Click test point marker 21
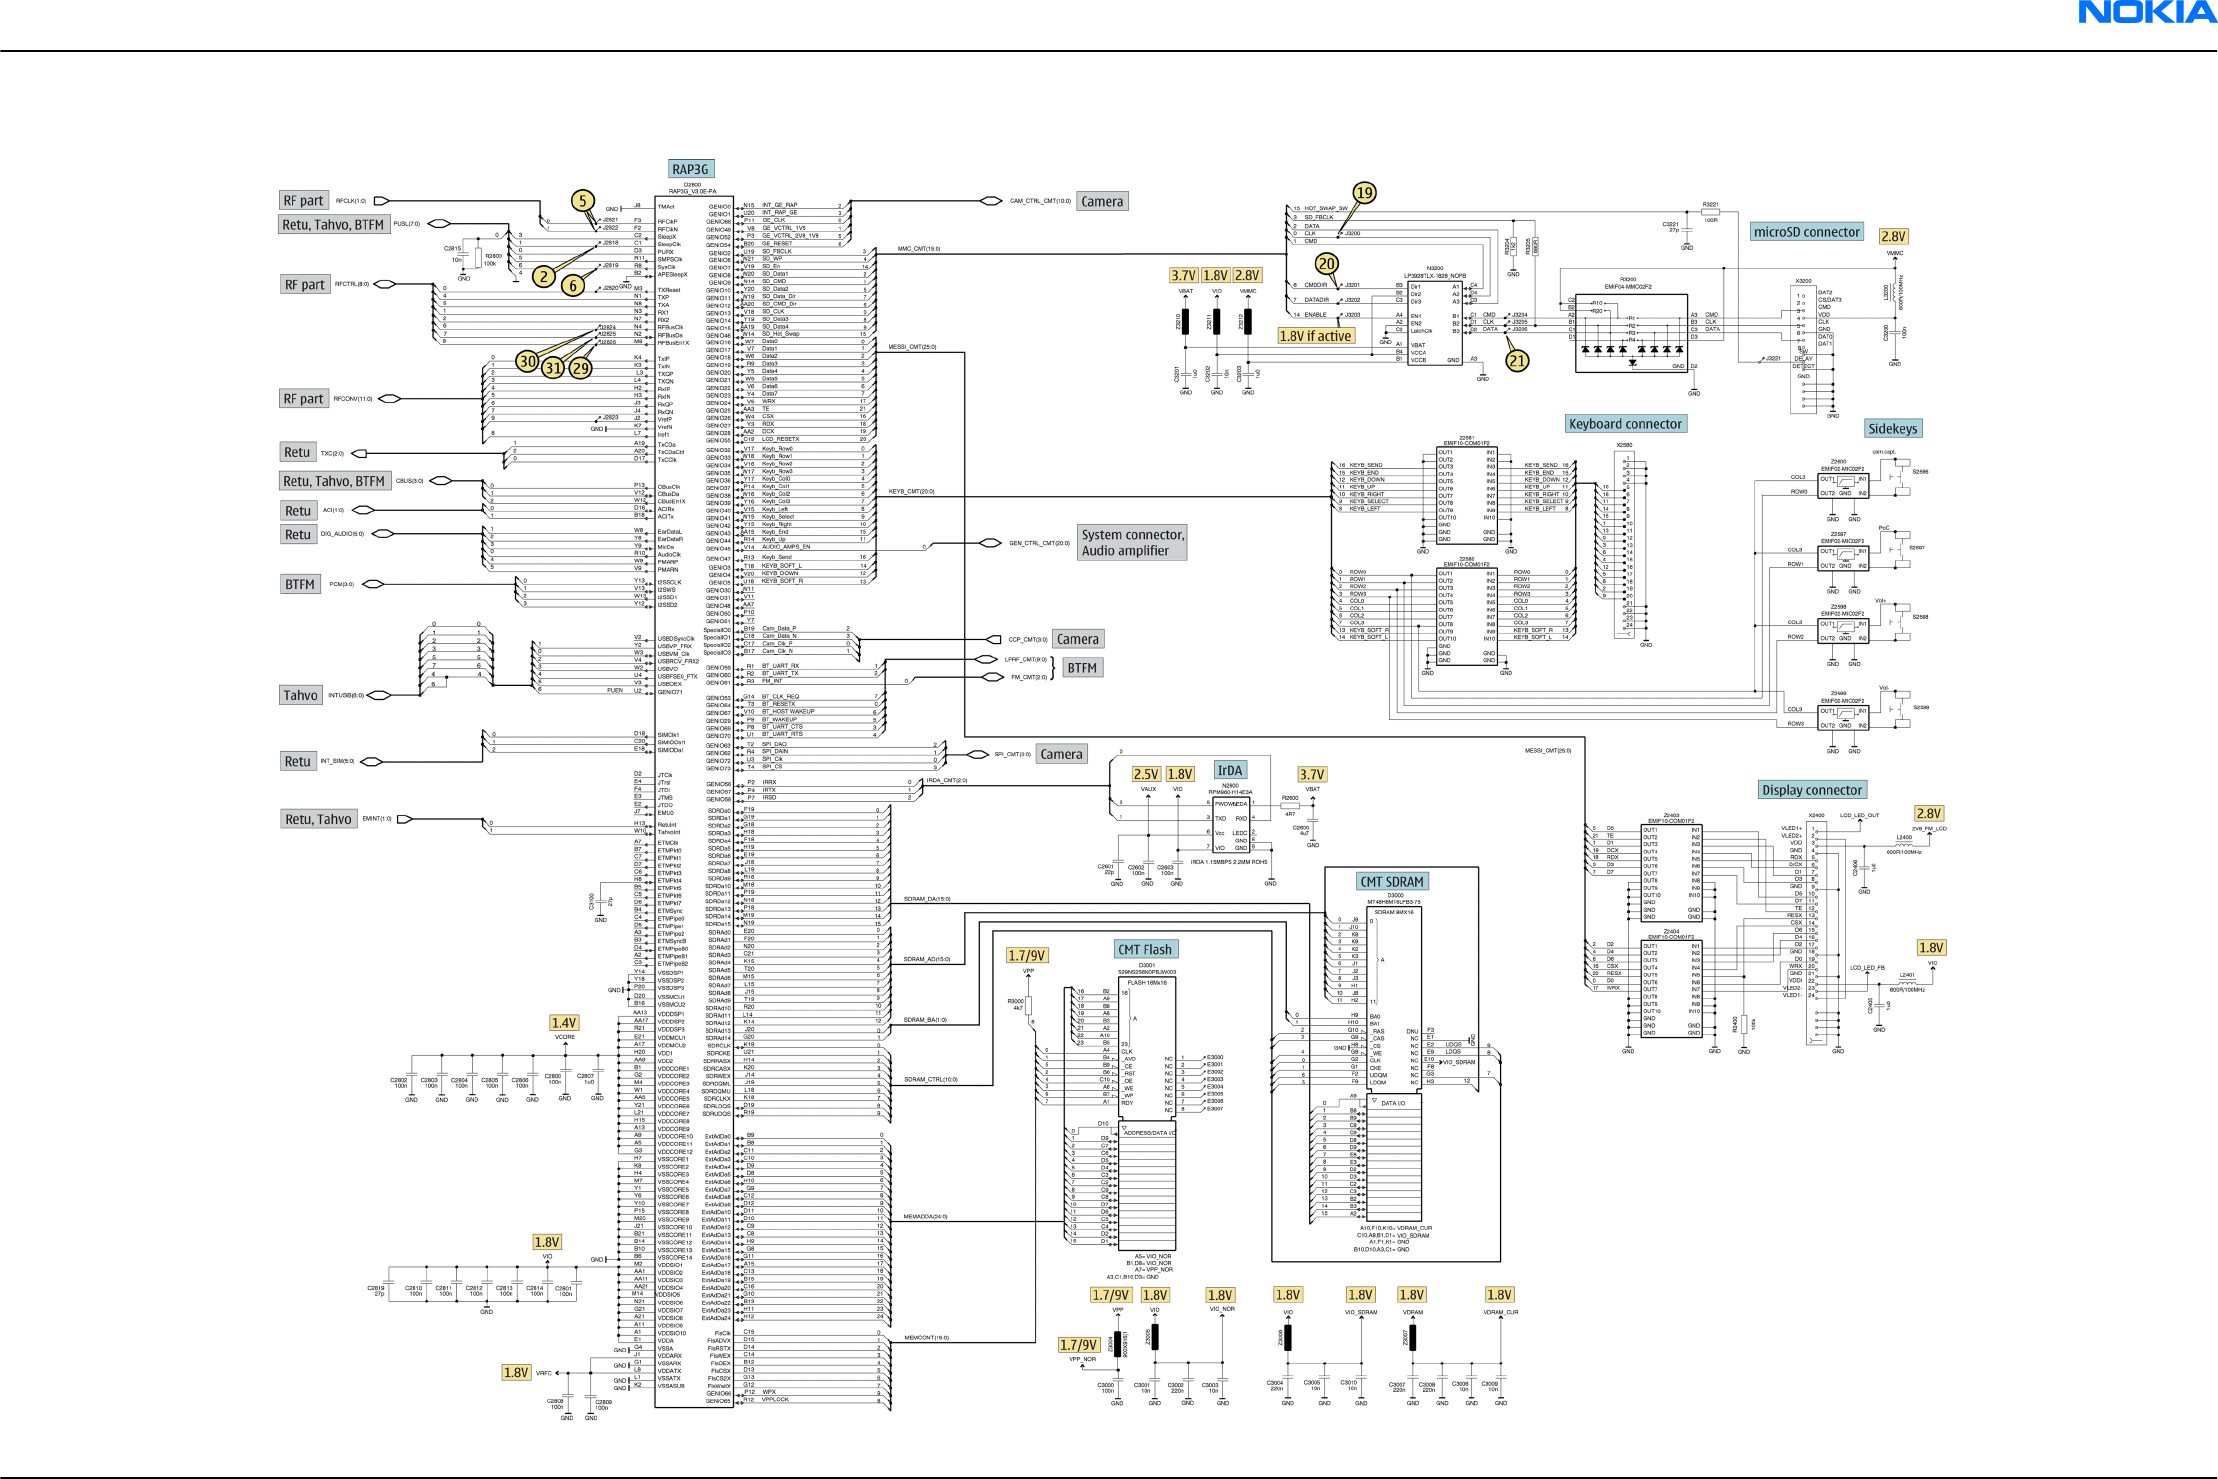Screen dimensions: 2218x1479 (x=1517, y=361)
